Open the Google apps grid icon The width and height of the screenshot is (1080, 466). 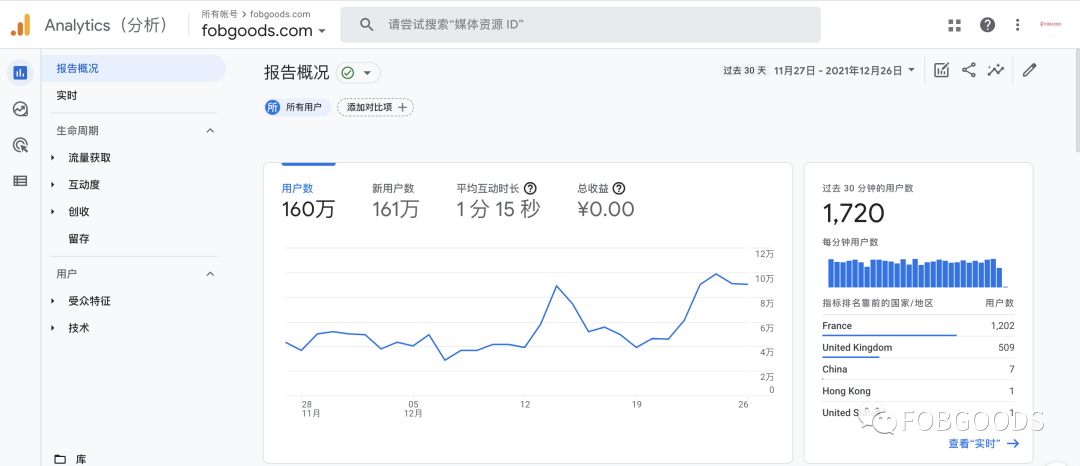[x=954, y=25]
